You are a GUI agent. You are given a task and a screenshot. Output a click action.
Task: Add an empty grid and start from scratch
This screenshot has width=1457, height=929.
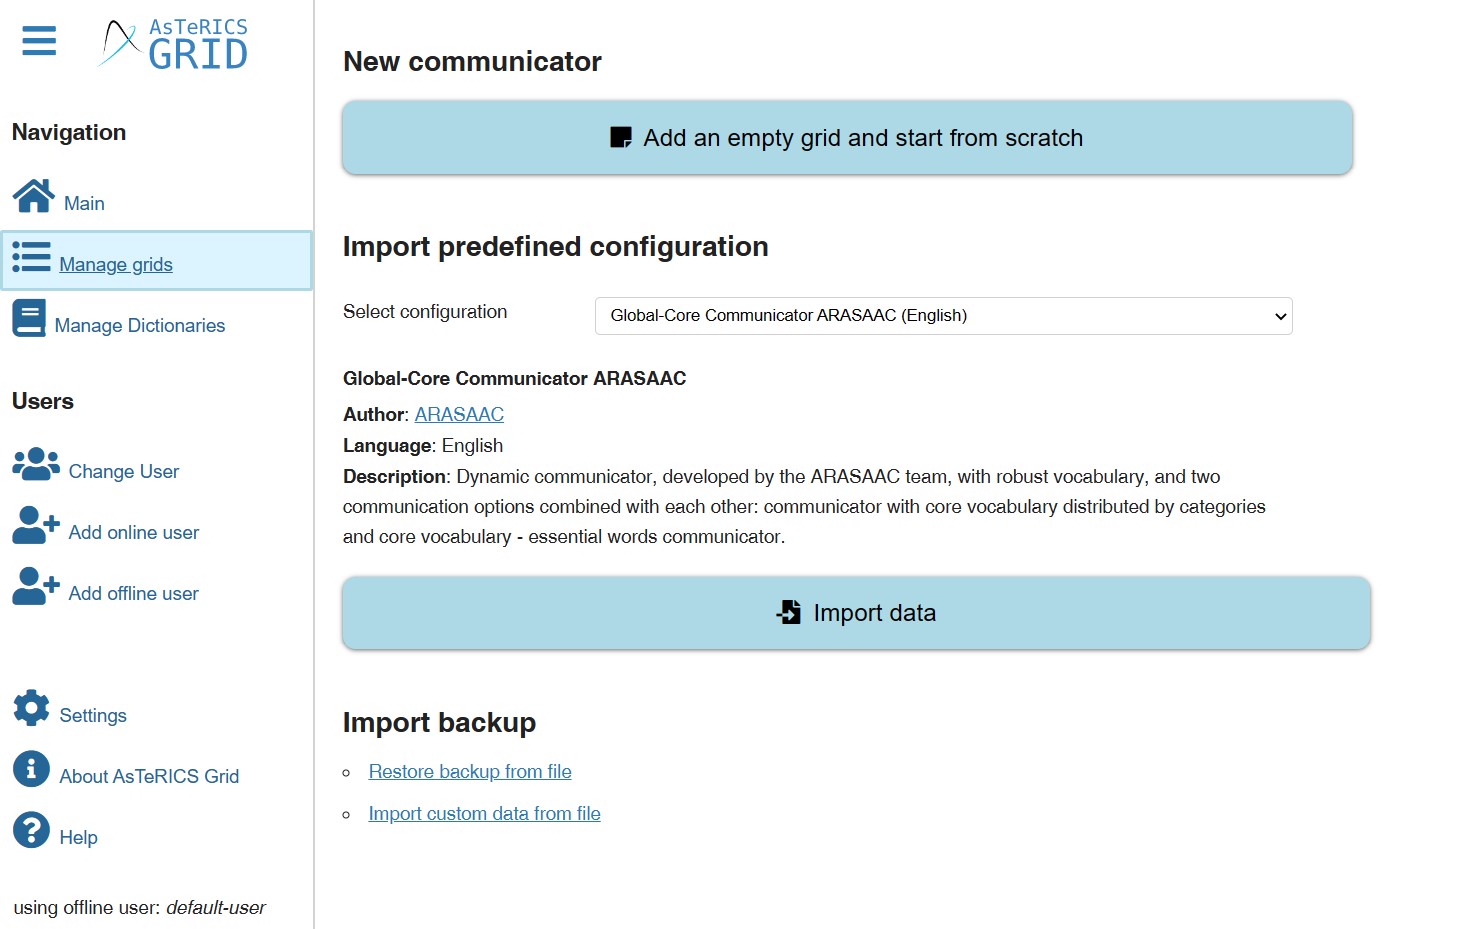847,138
